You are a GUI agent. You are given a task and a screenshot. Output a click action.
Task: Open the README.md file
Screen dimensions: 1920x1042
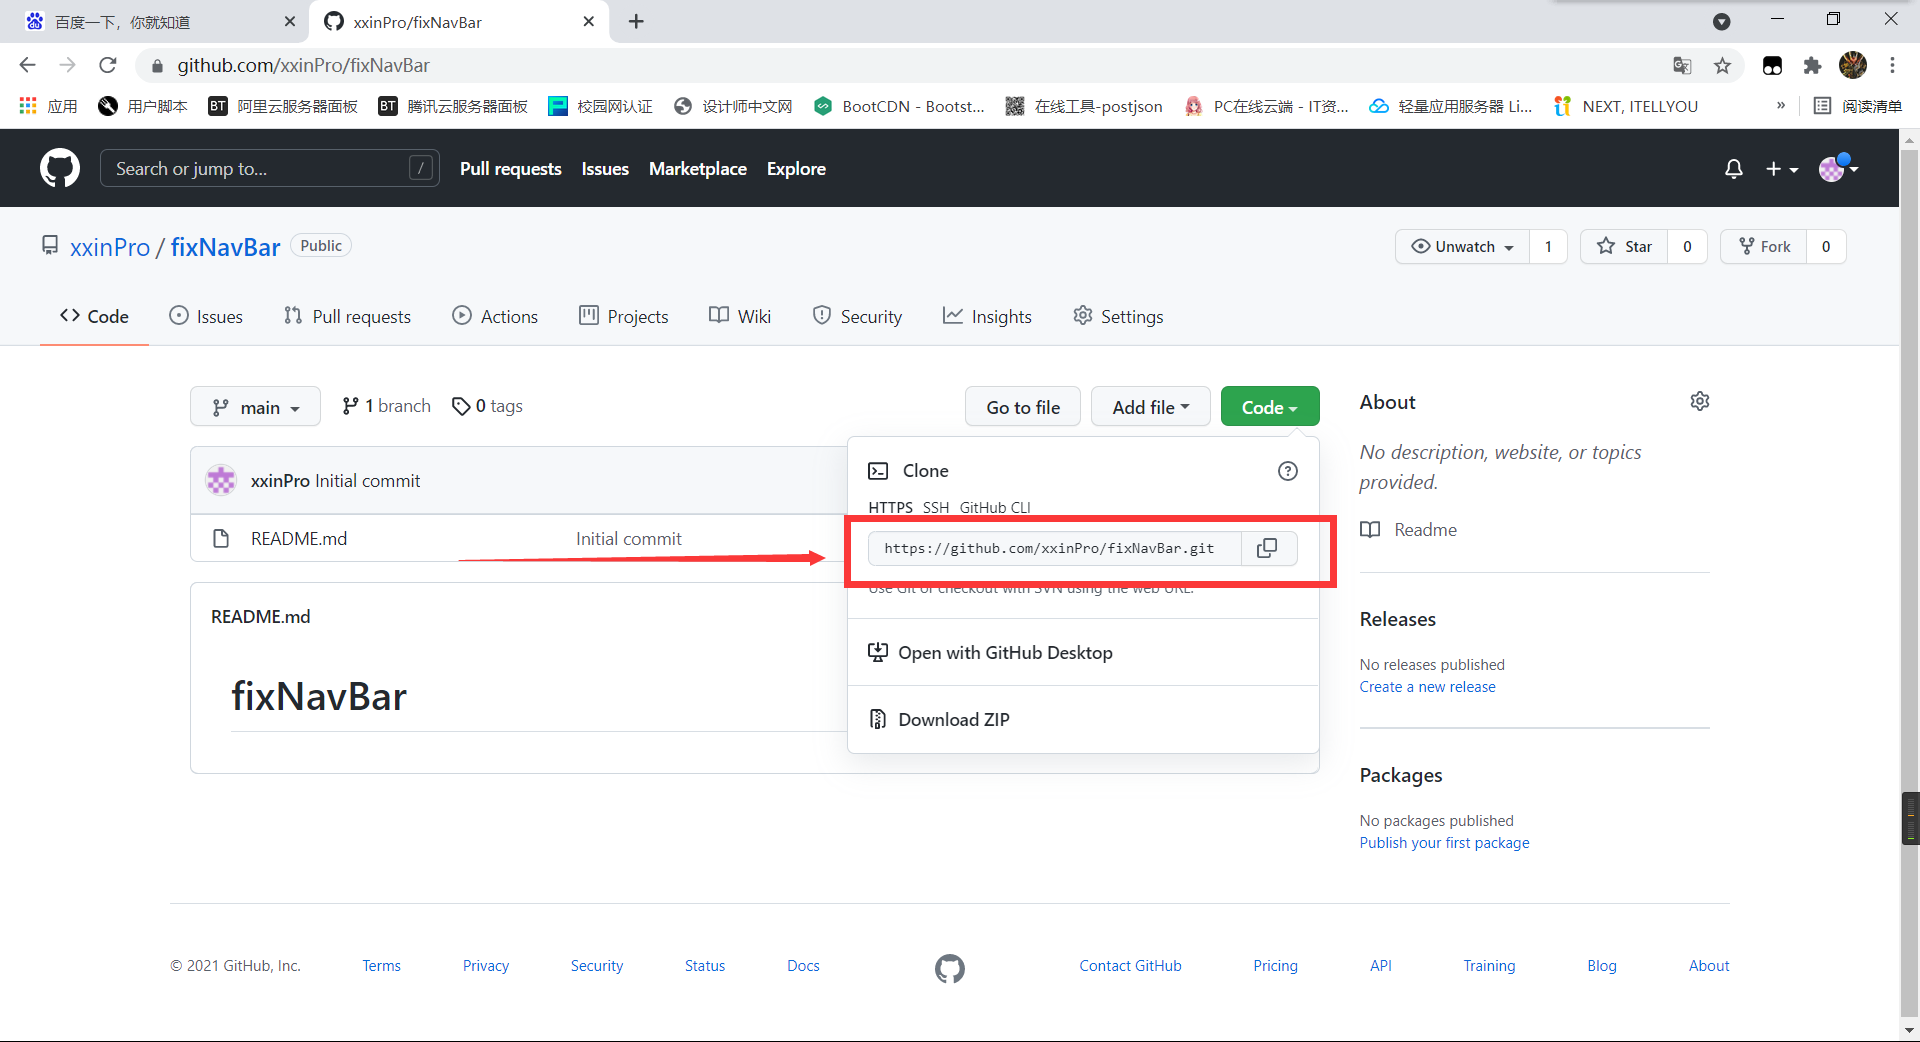[x=299, y=538]
